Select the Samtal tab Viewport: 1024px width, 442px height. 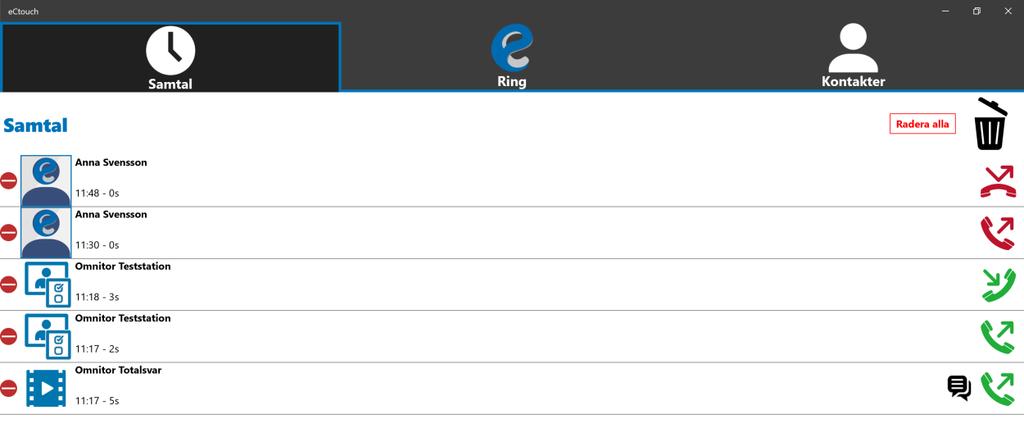tap(170, 57)
